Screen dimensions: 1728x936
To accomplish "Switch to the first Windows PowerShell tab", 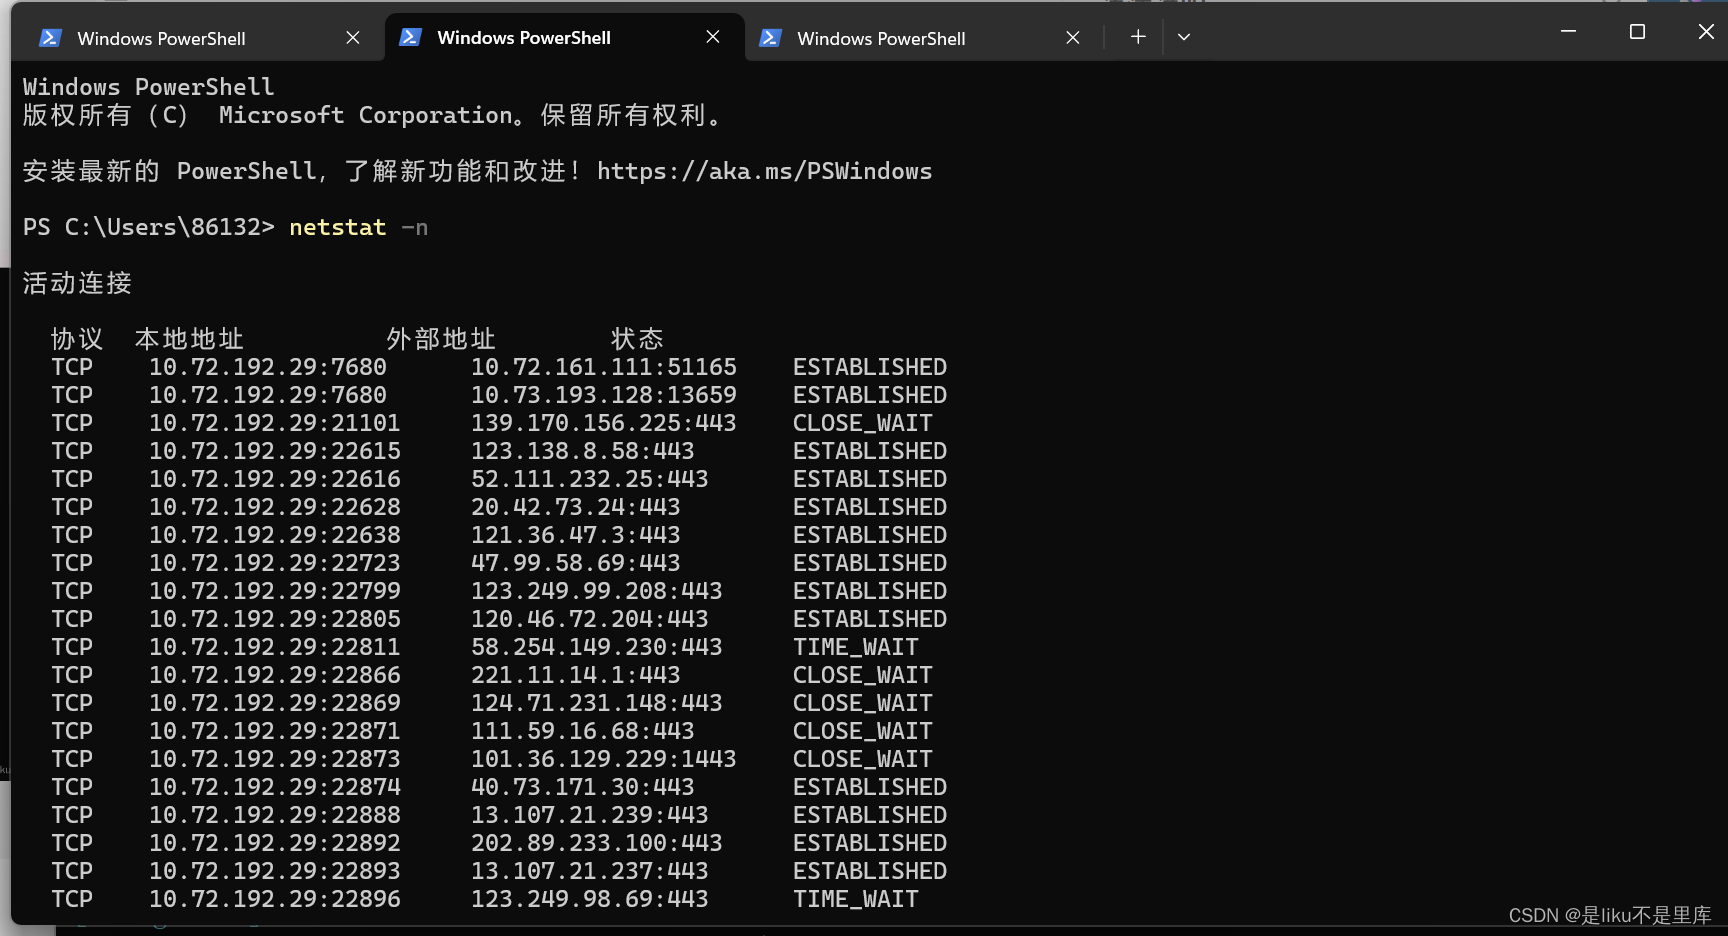I will point(197,38).
